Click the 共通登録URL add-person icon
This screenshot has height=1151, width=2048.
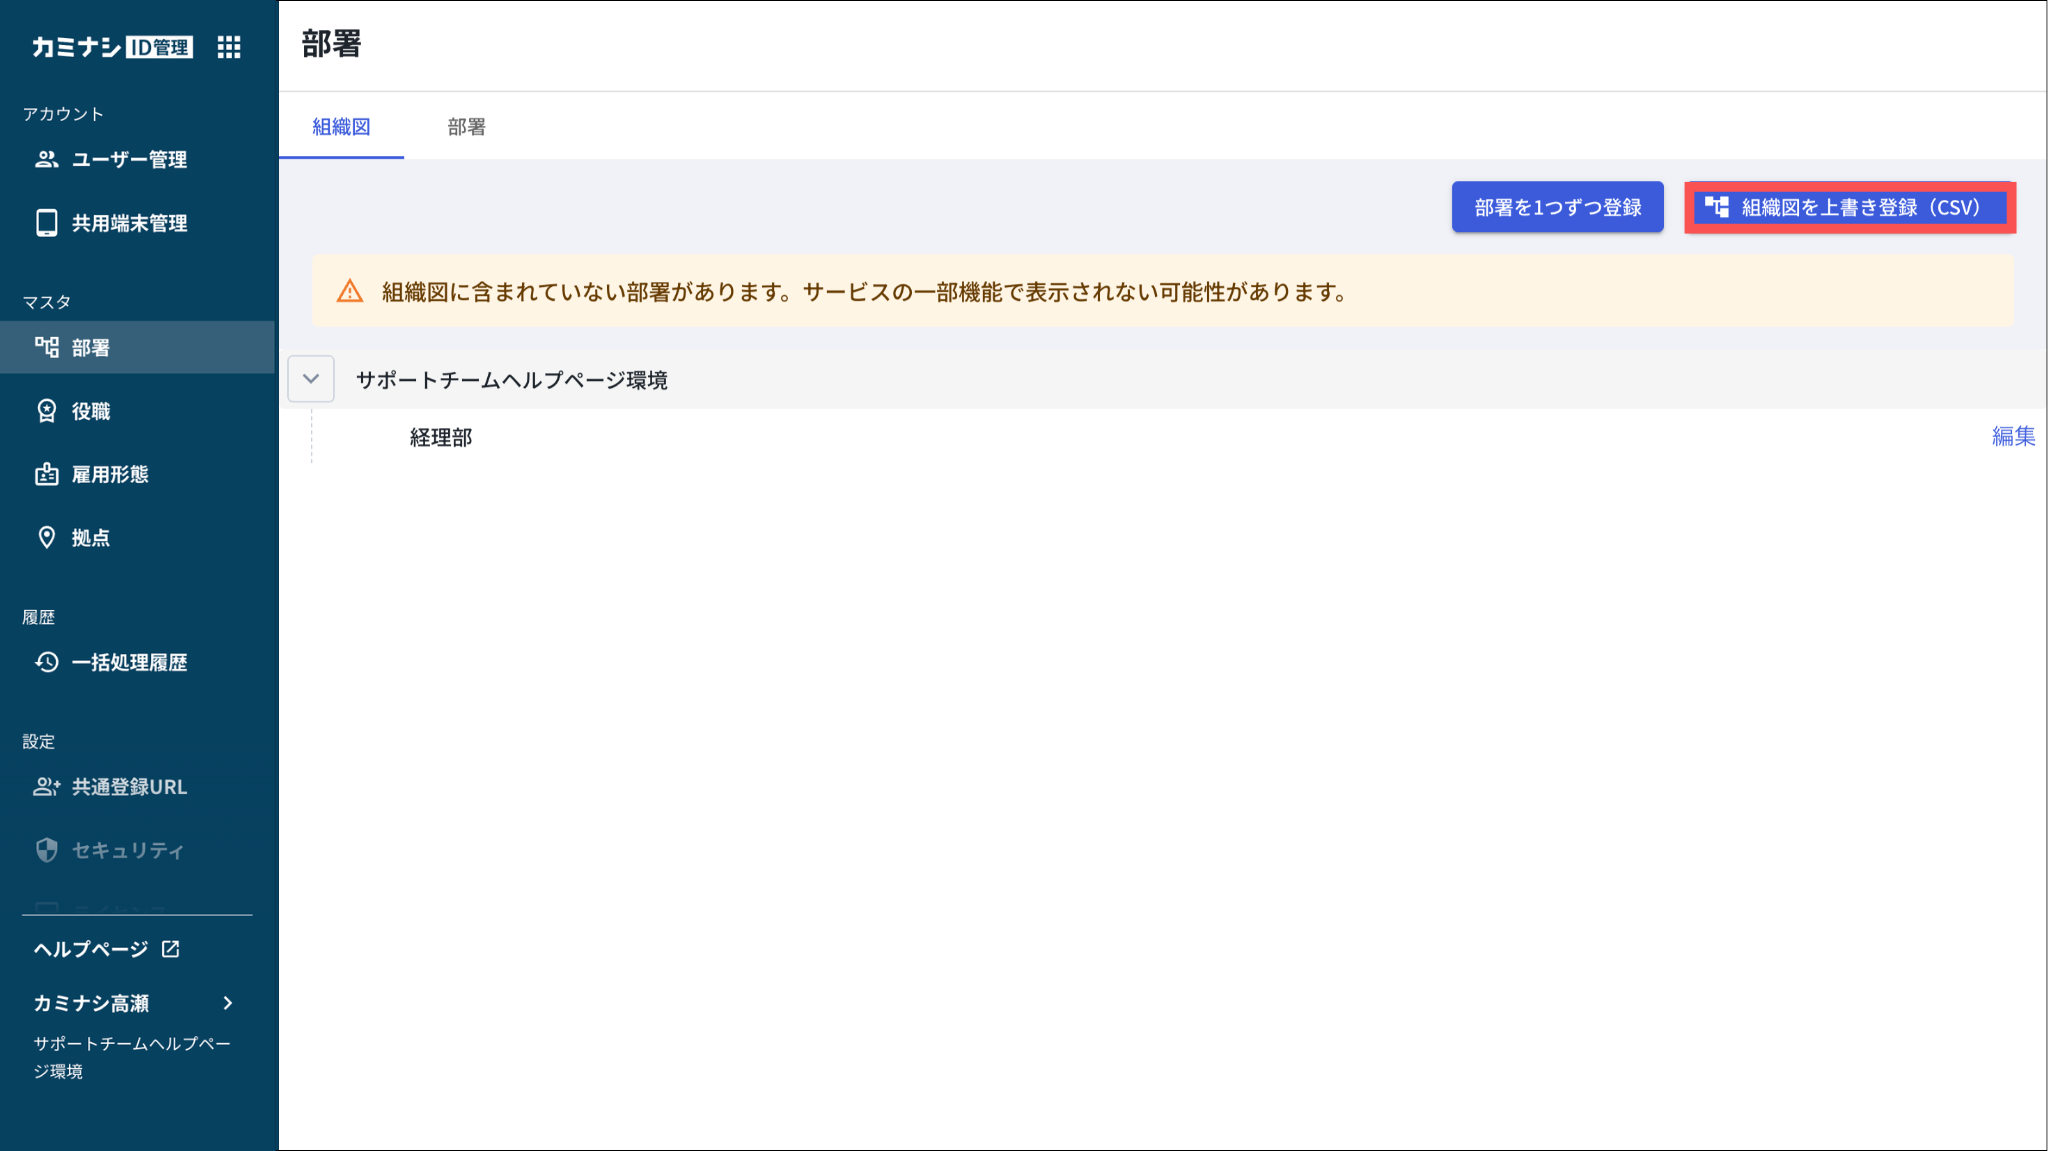(46, 787)
